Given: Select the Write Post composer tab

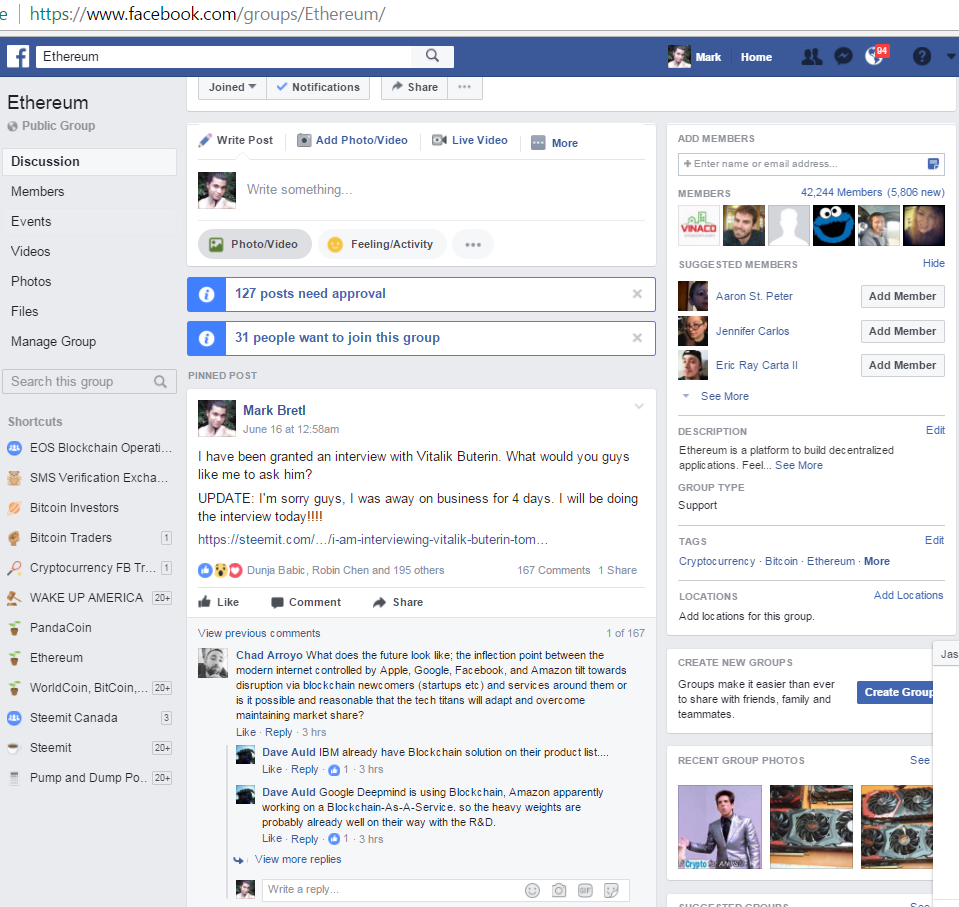Looking at the screenshot, I should 236,141.
